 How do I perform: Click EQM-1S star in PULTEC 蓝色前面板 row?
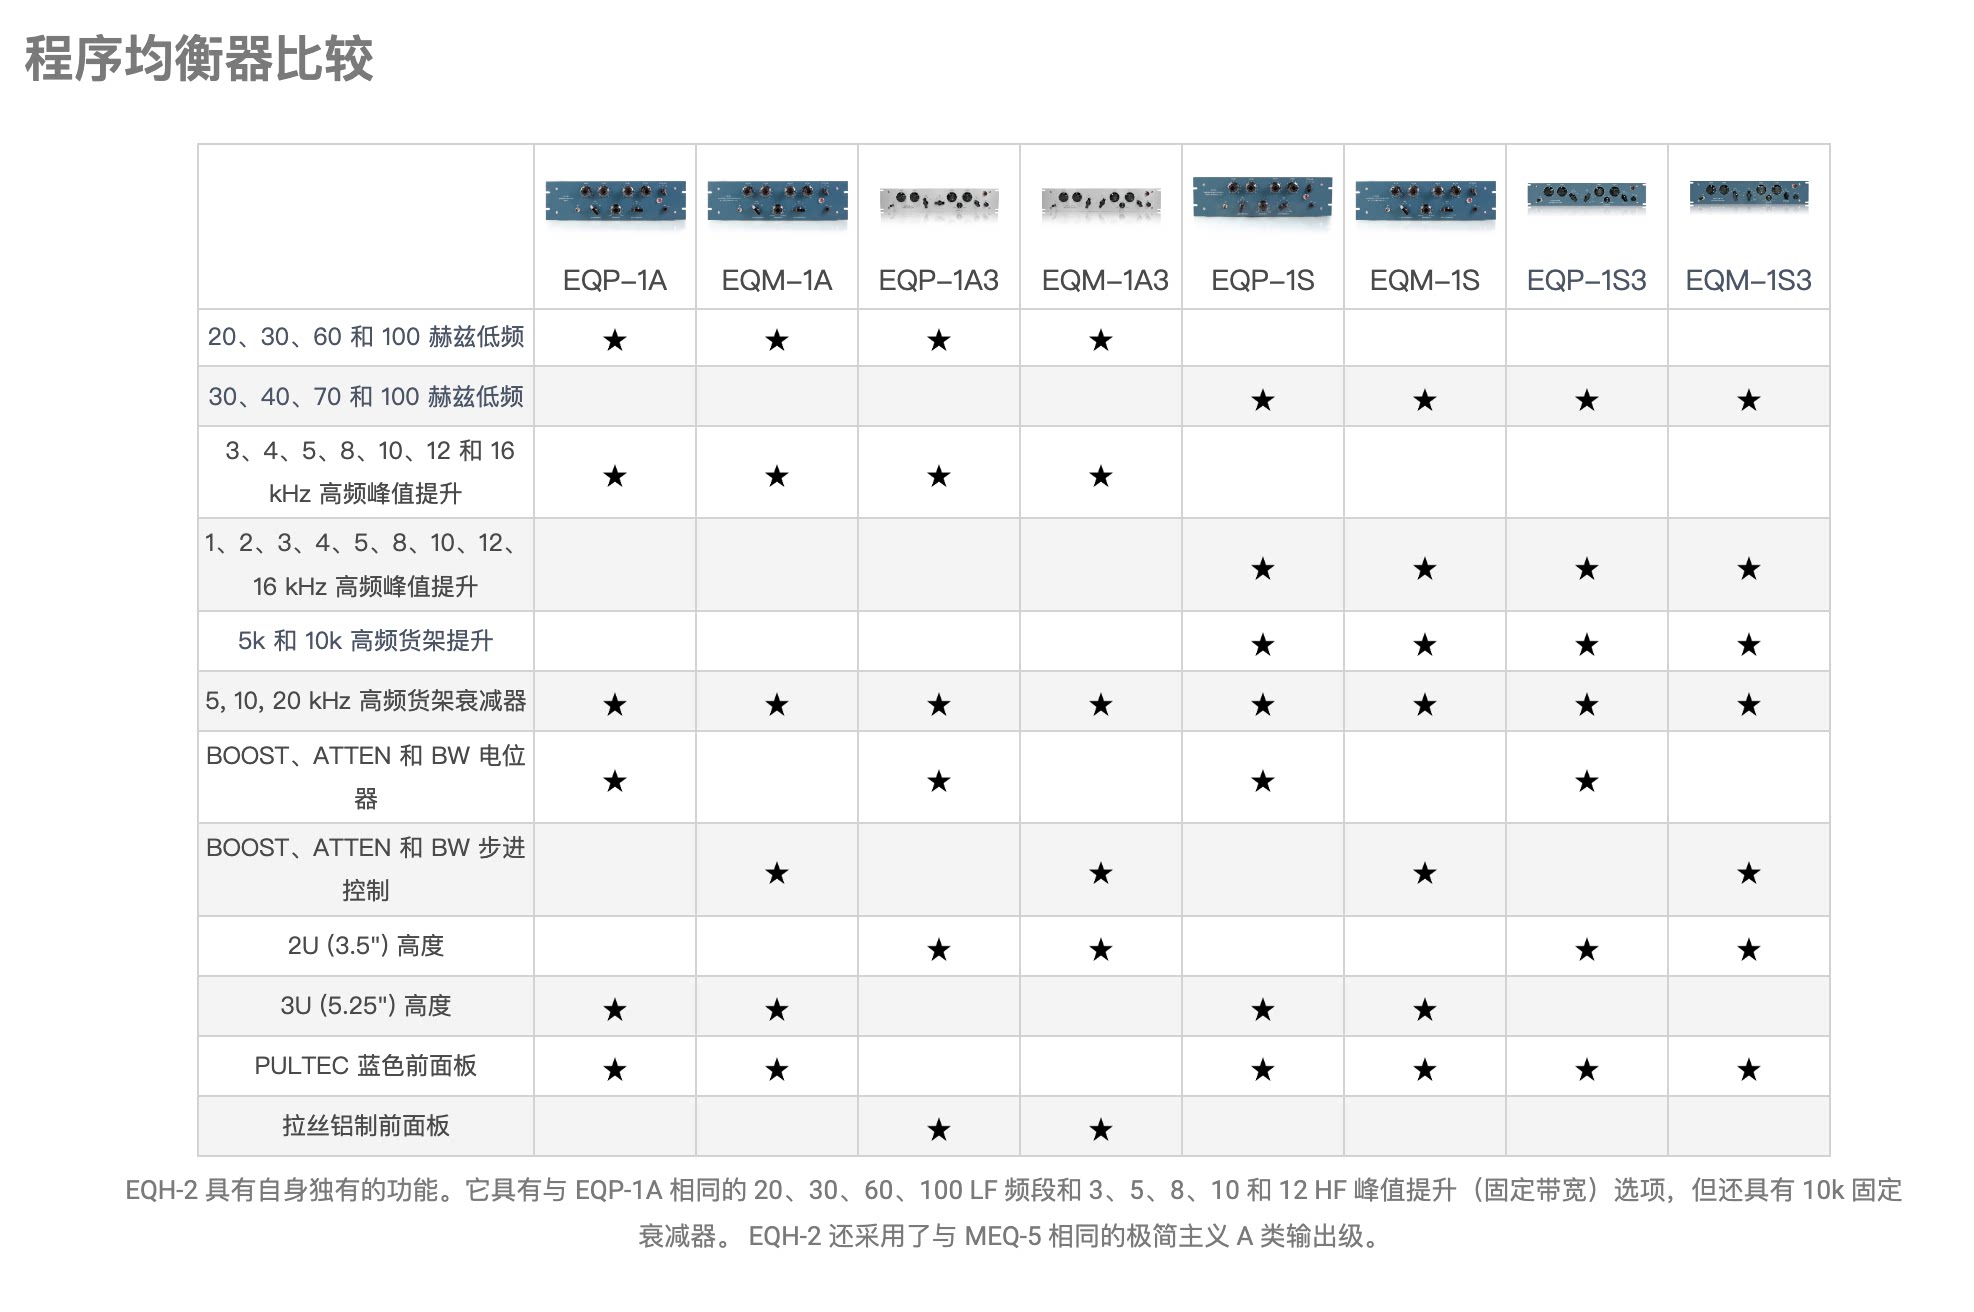click(1425, 1070)
